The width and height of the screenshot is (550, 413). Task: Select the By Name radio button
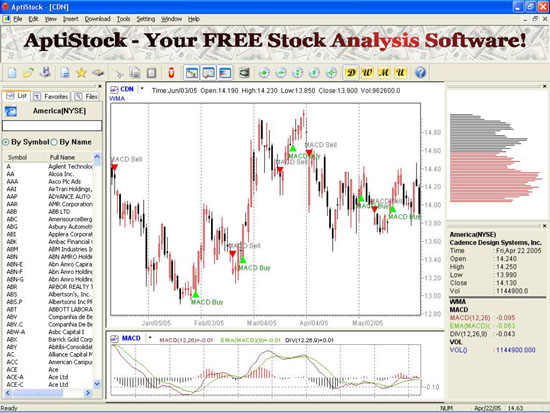54,142
